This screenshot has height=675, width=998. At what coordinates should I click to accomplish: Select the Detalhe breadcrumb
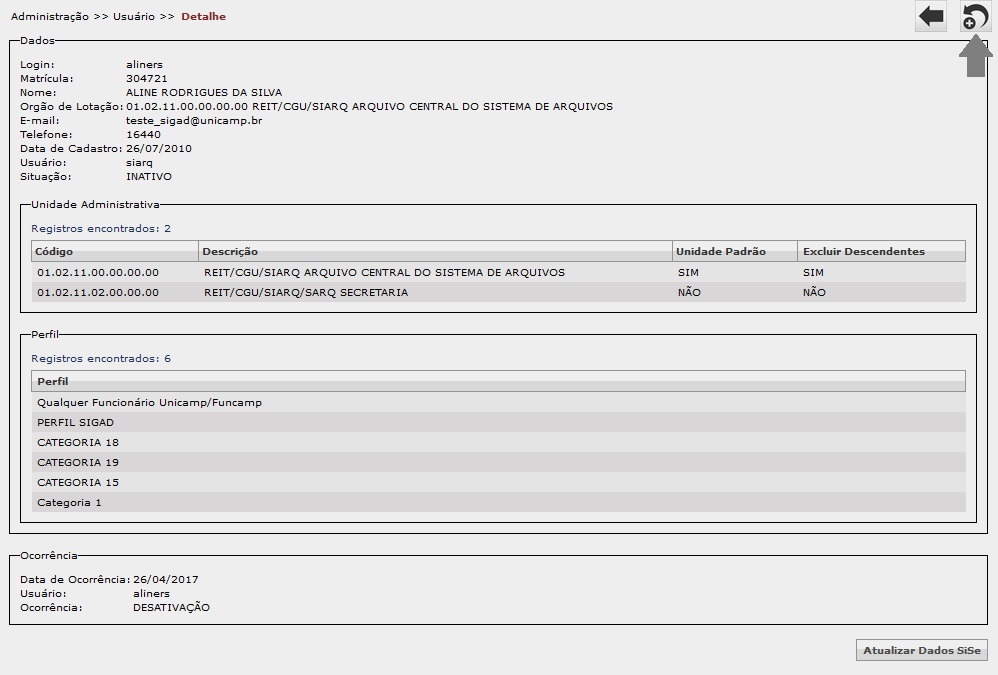click(204, 17)
